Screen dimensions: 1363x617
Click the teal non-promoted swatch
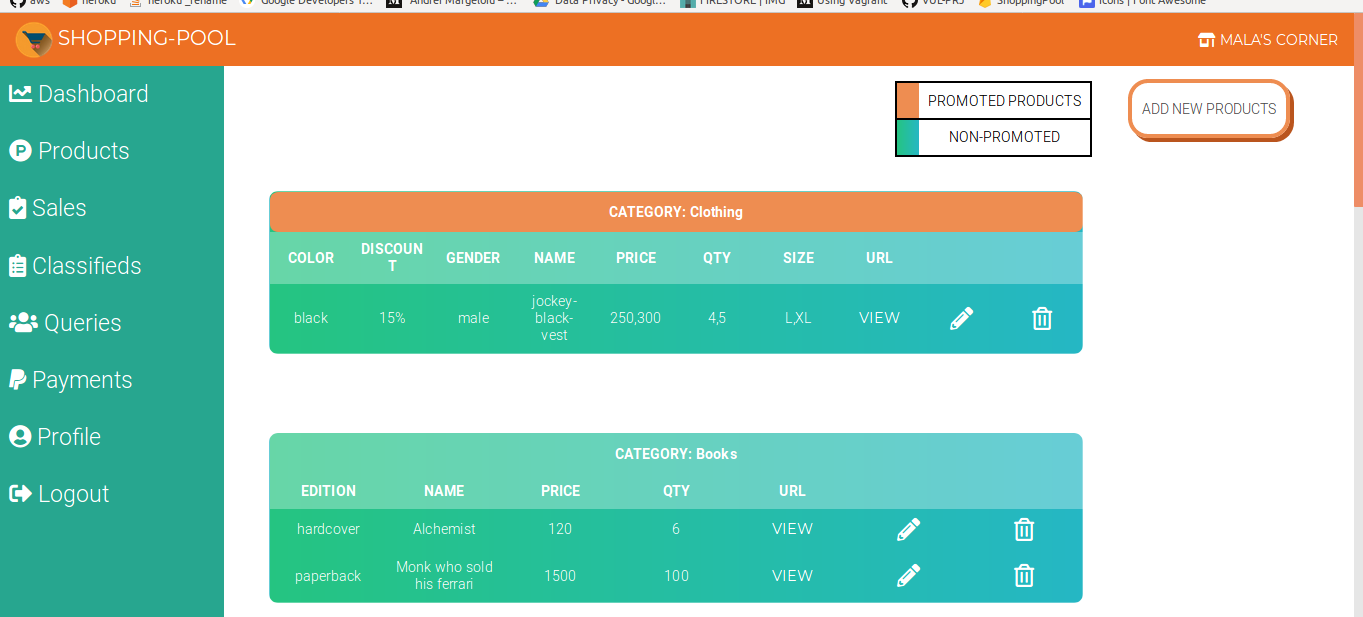tap(908, 137)
